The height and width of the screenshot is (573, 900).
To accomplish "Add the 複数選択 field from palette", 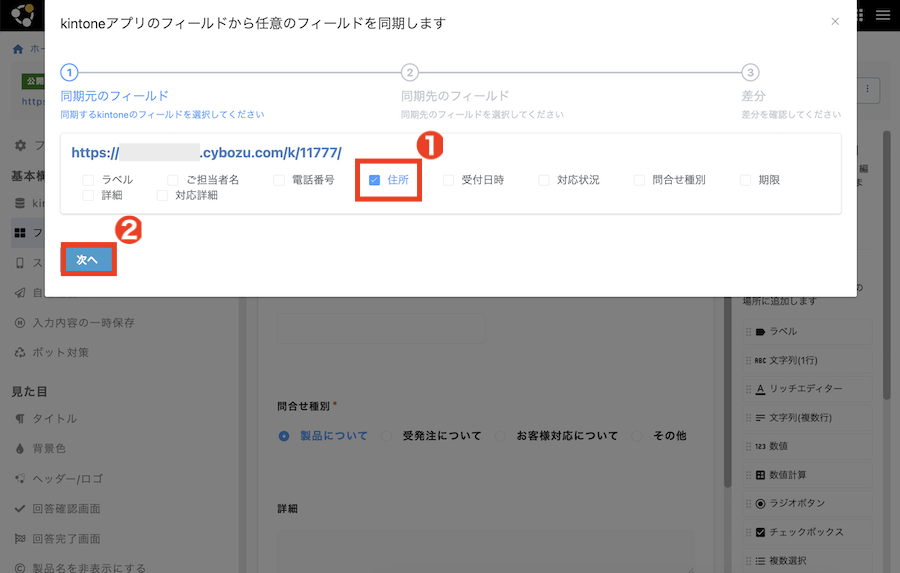I will [807, 560].
